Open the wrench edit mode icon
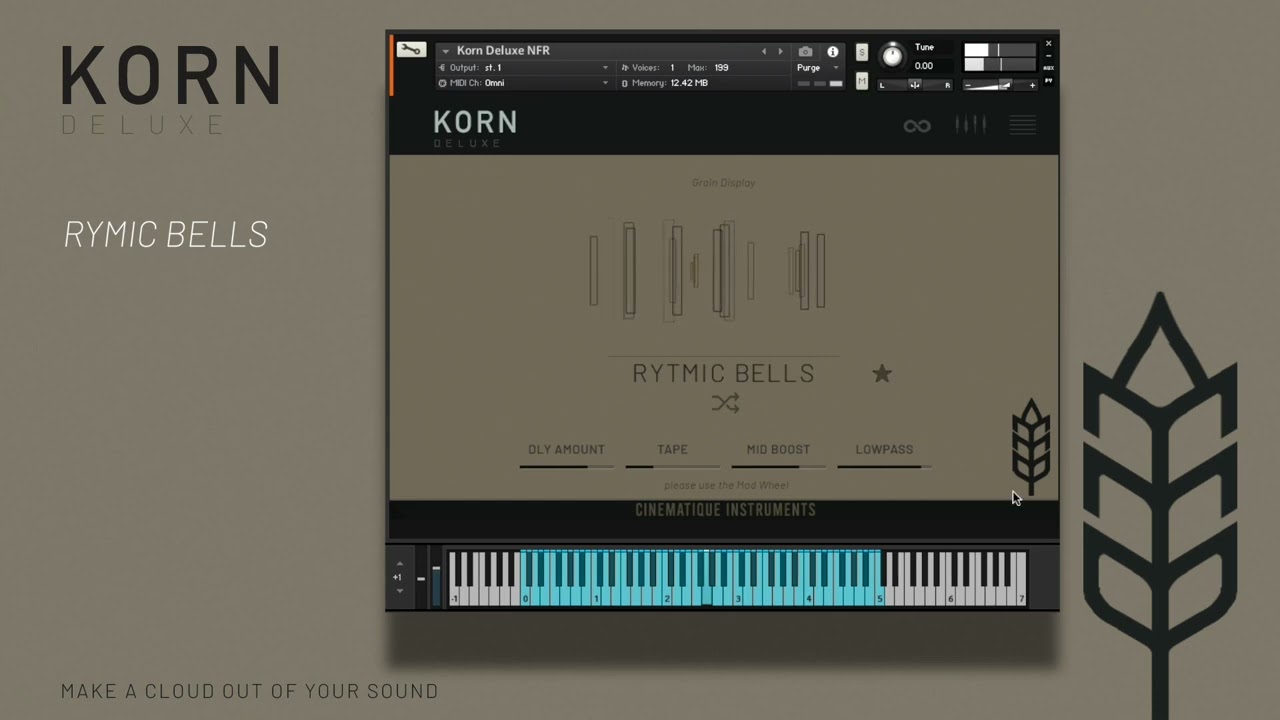Image resolution: width=1280 pixels, height=720 pixels. (411, 50)
